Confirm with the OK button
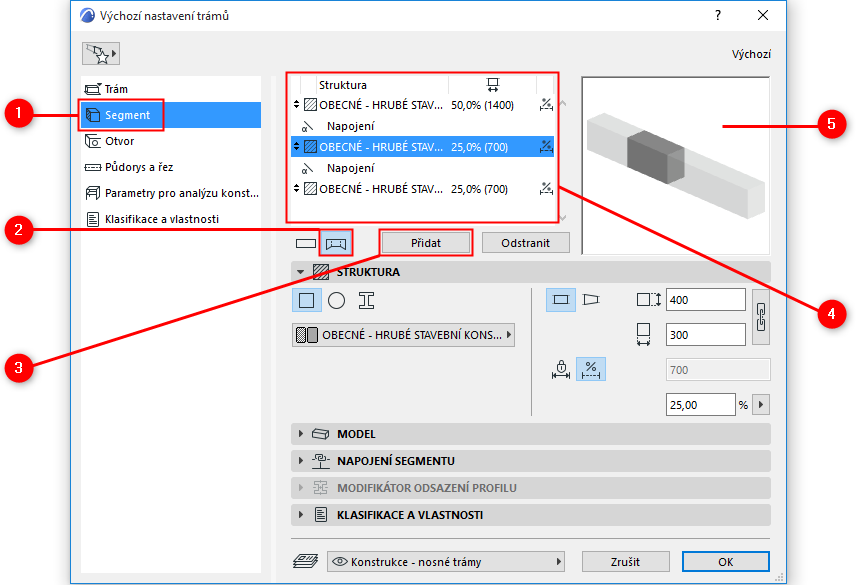The image size is (856, 585). pos(726,562)
